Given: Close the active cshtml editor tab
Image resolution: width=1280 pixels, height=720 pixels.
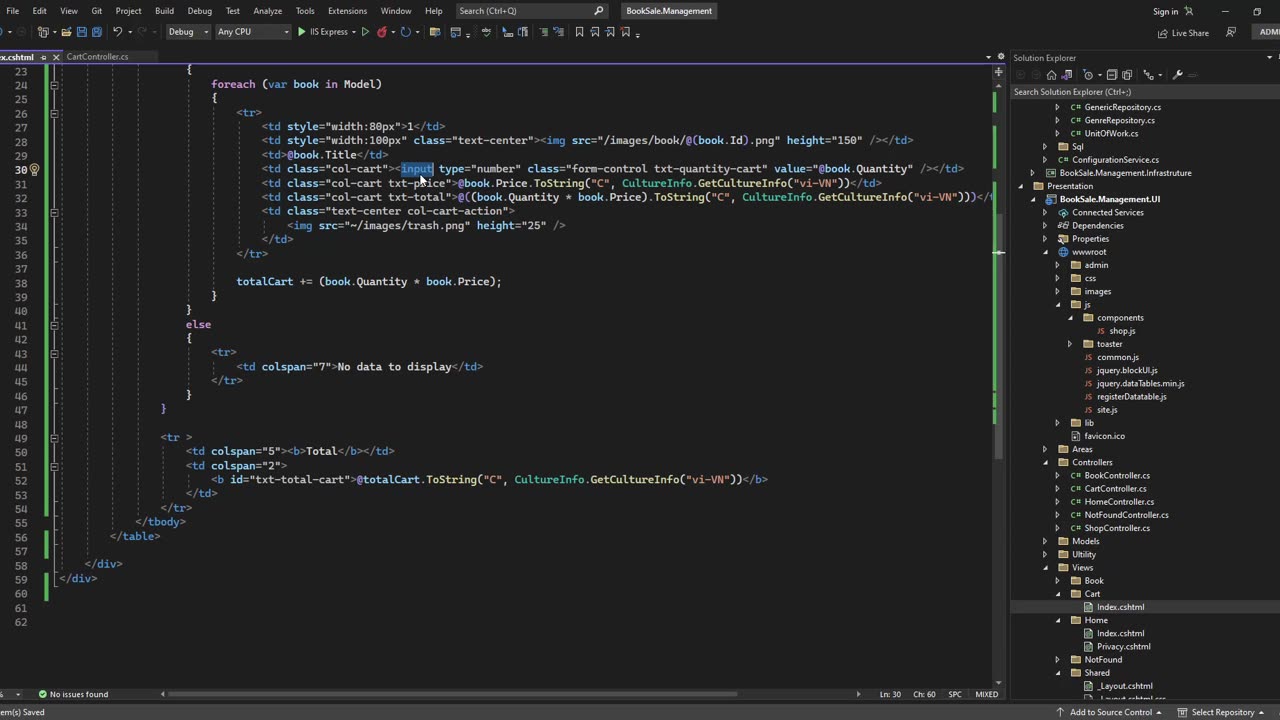Looking at the screenshot, I should click(56, 58).
